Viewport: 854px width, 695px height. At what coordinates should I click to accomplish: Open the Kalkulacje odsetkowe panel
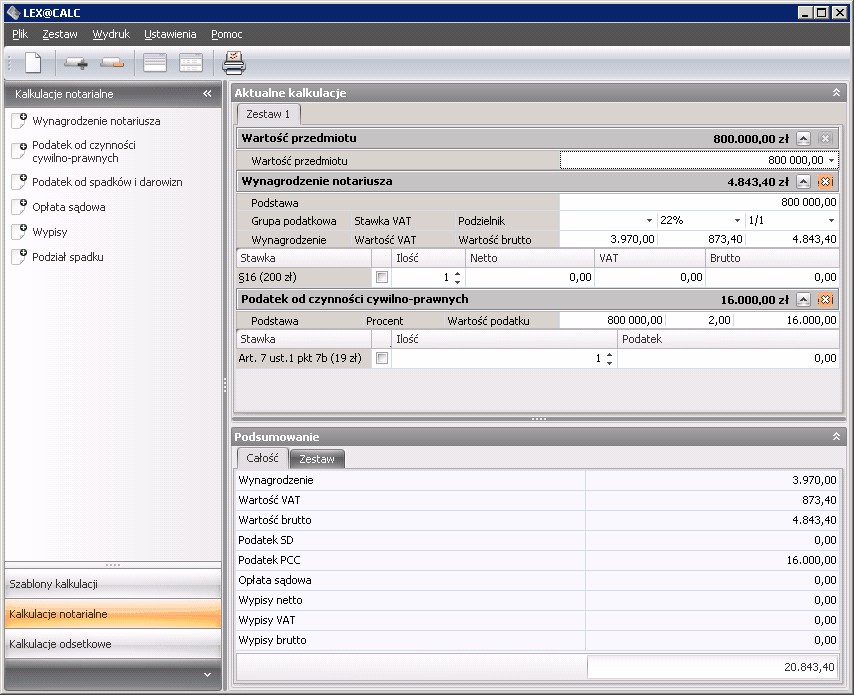click(x=112, y=644)
